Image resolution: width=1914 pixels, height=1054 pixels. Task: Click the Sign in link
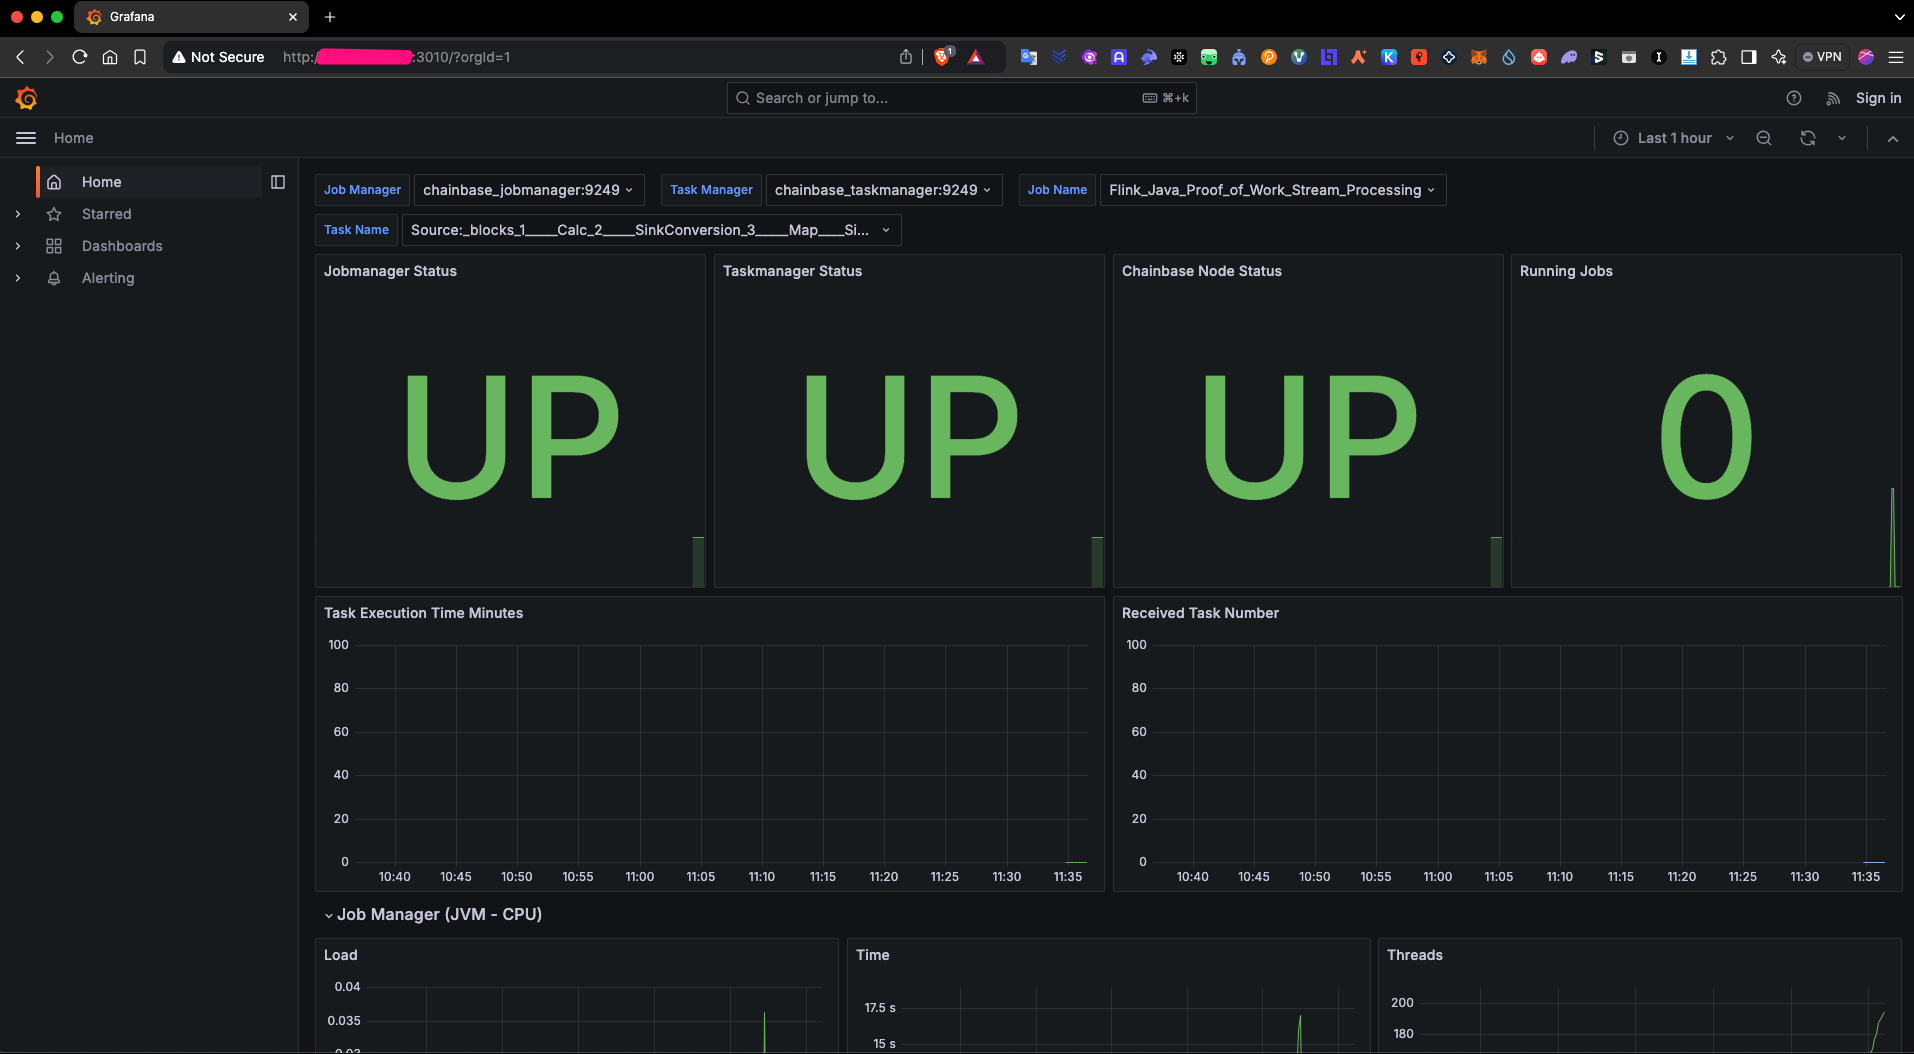click(1878, 98)
